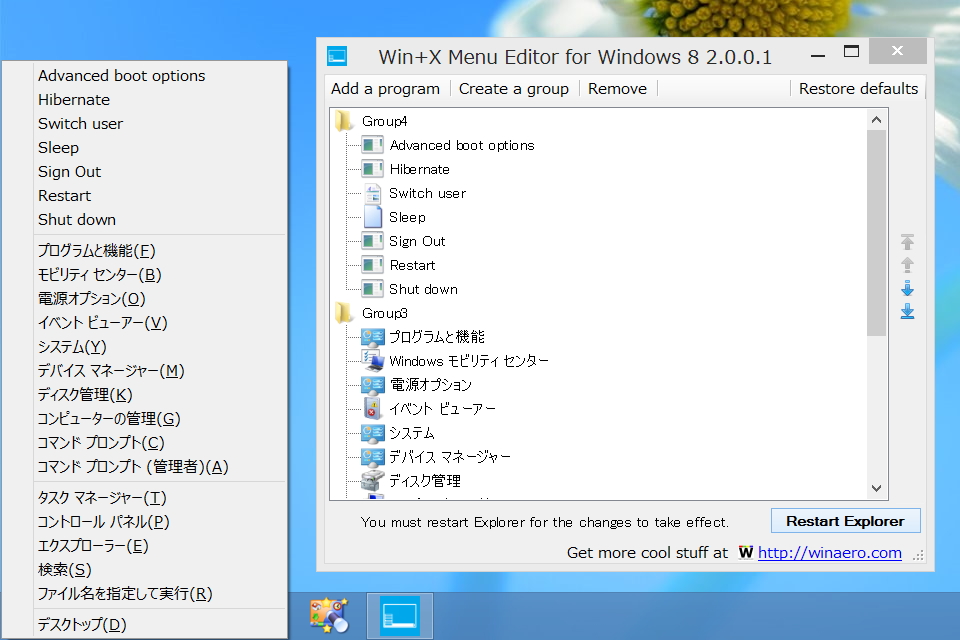This screenshot has height=640, width=960.
Task: Open the paint palette app on taskbar
Action: pos(329,616)
